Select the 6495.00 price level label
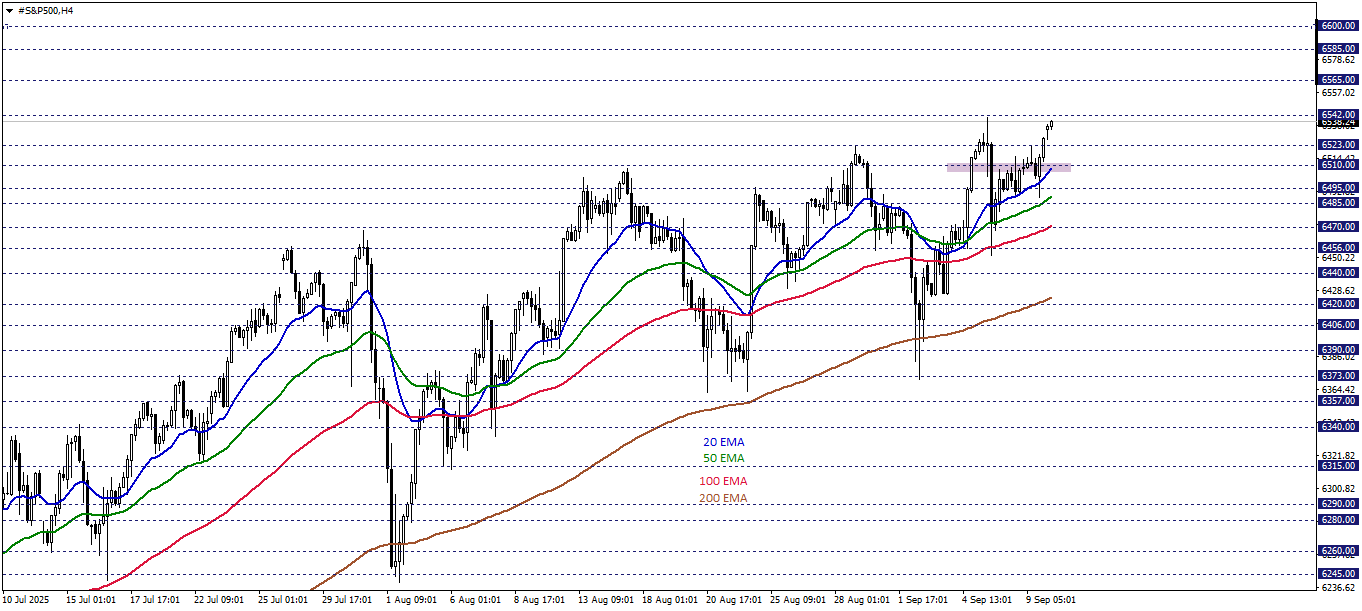Screen dimensions: 1362x611 (1338, 188)
